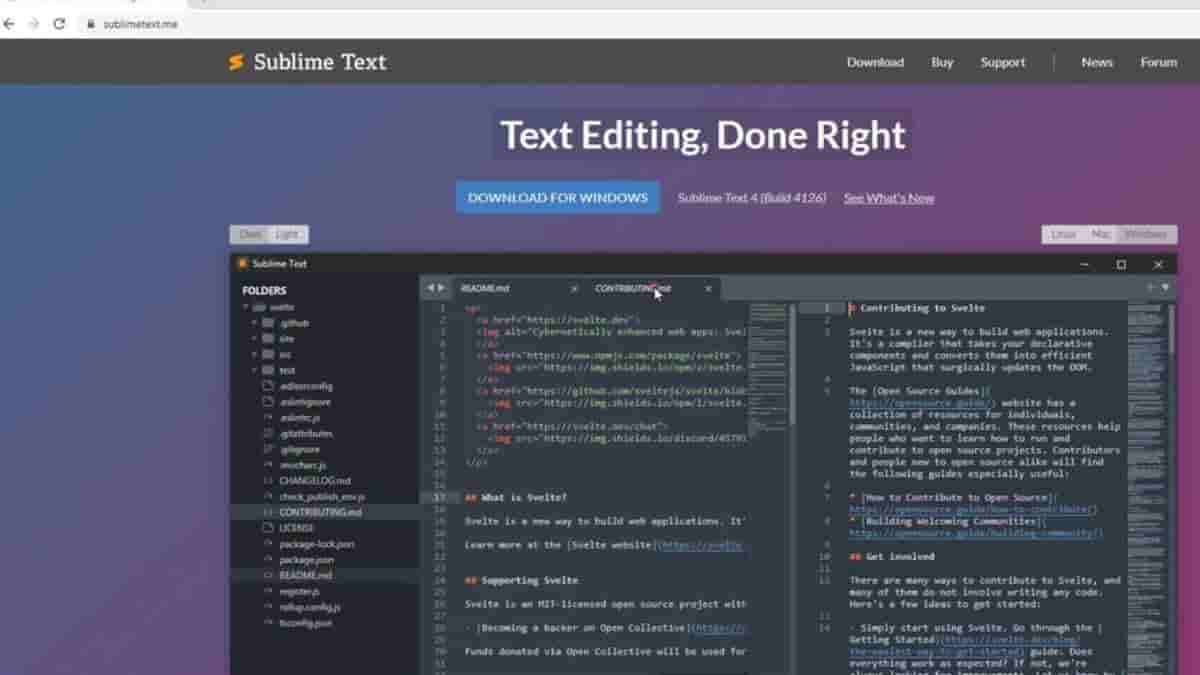Switch the screenshot to Mac
This screenshot has width=1200, height=675.
coord(1099,233)
